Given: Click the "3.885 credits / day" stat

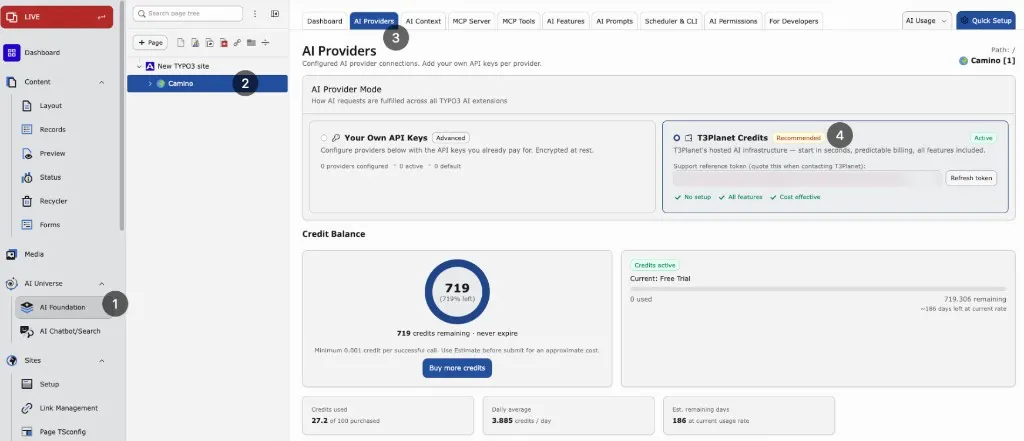Looking at the screenshot, I should click(x=521, y=421).
